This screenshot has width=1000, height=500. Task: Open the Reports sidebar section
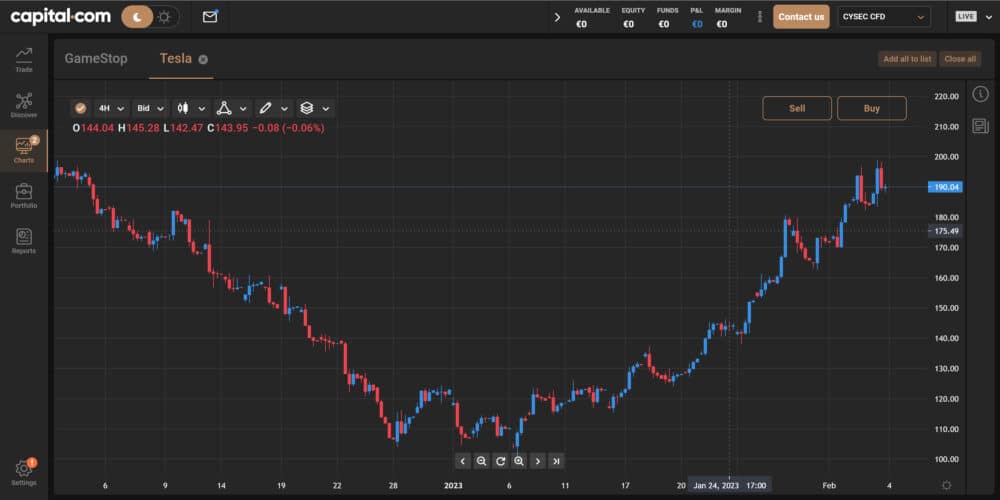pyautogui.click(x=24, y=242)
